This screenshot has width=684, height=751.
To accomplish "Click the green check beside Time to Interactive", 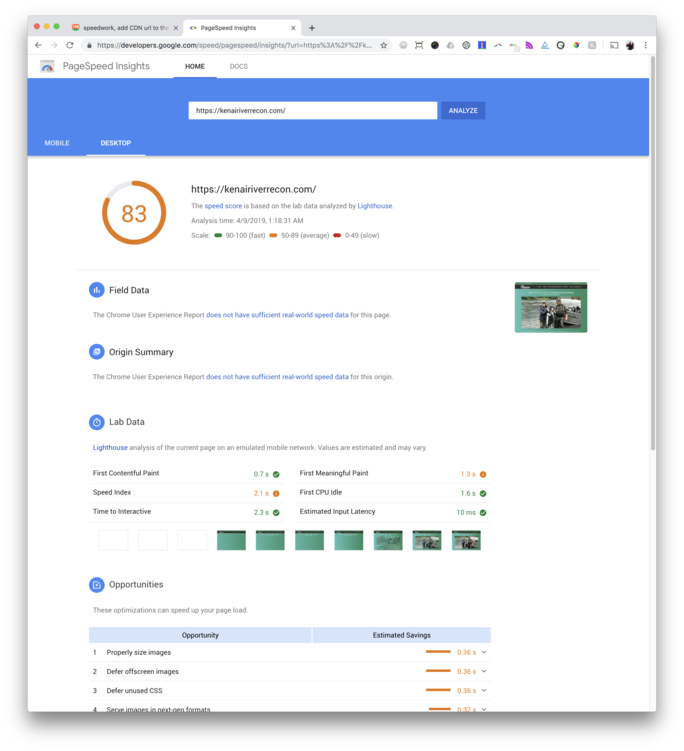I will tap(276, 512).
